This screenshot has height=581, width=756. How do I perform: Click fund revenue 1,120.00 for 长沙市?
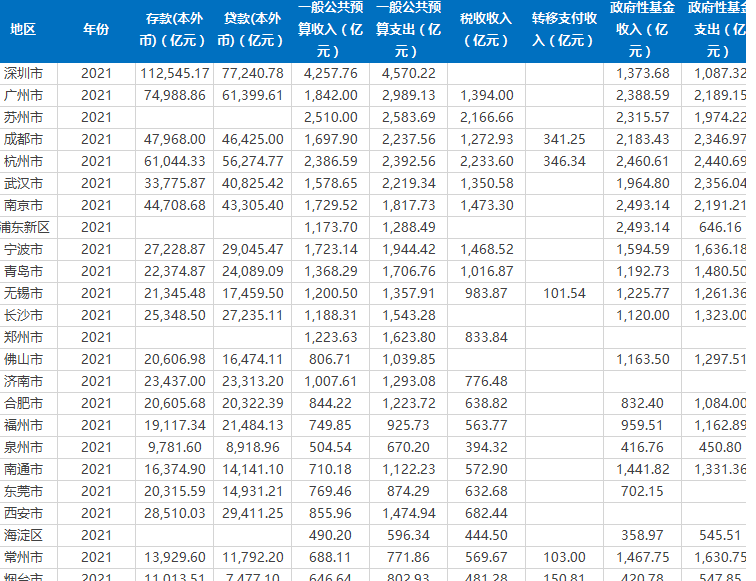click(x=643, y=316)
